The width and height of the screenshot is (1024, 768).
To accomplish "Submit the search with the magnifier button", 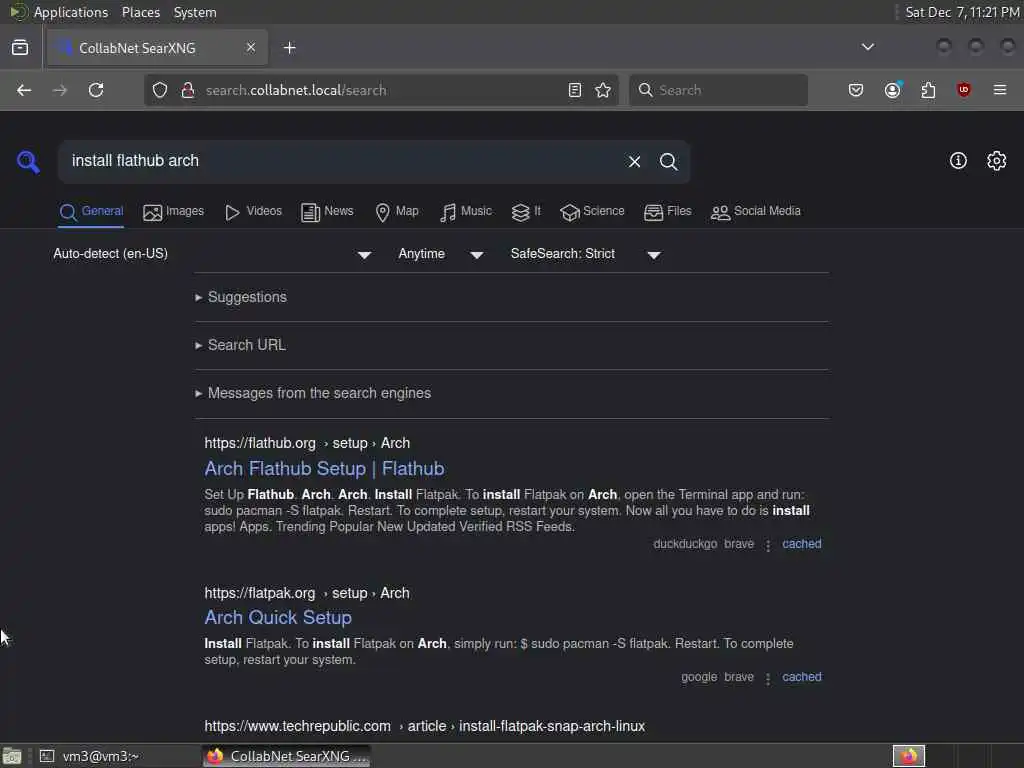I will click(668, 161).
